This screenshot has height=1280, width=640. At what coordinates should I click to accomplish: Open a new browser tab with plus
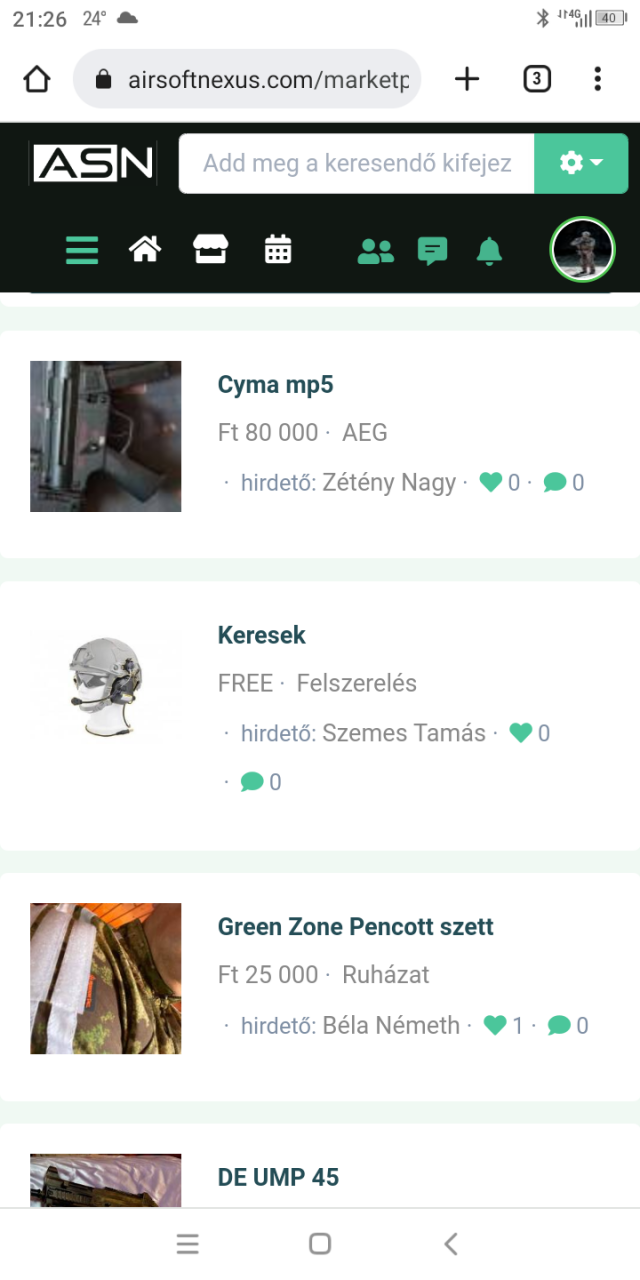click(x=466, y=78)
